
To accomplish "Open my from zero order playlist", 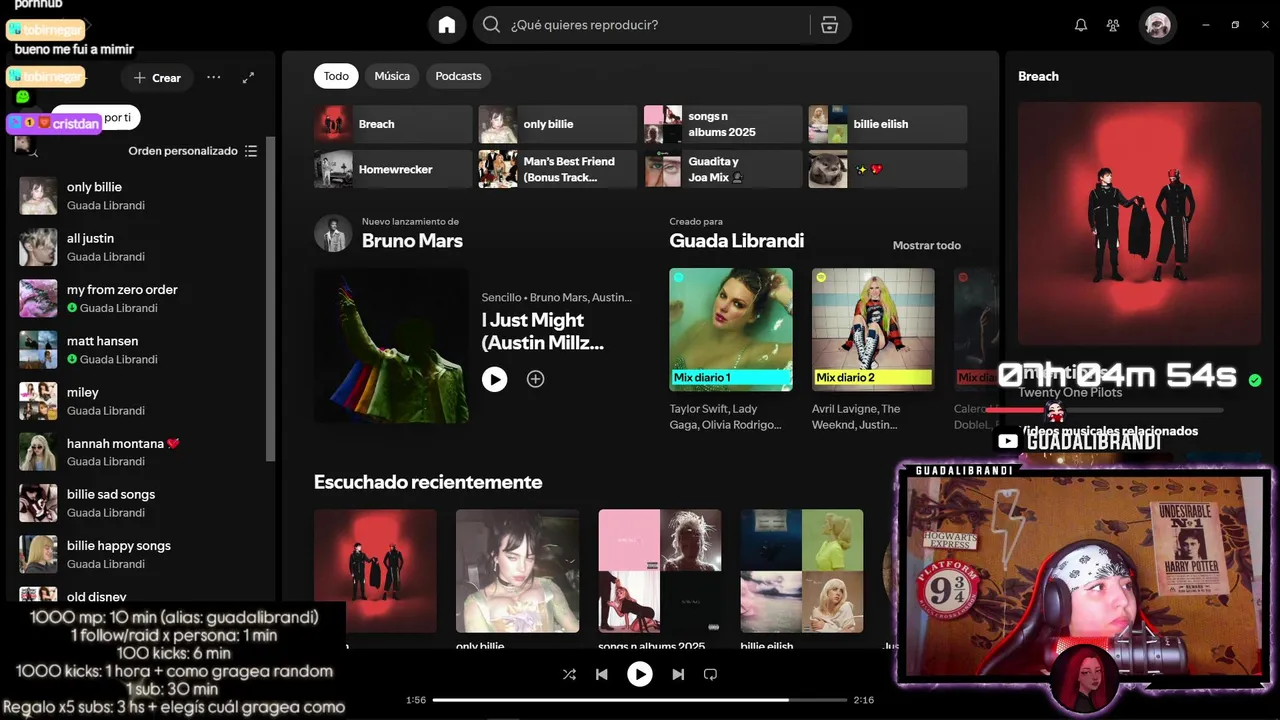I will [139, 299].
